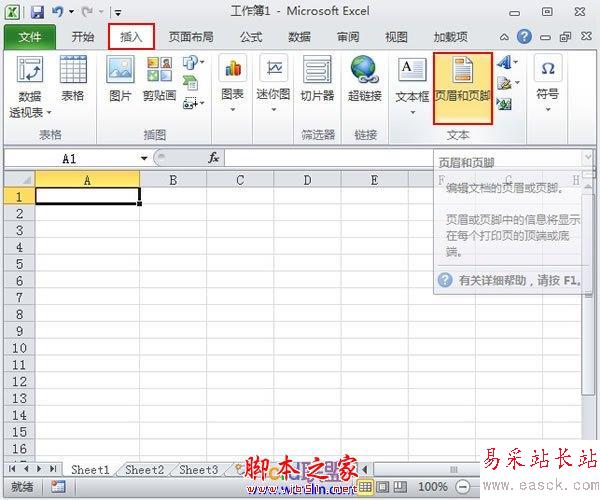Viewport: 600px width, 500px height.
Task: Insert a 超链接 (Hyperlink)
Action: (365, 78)
